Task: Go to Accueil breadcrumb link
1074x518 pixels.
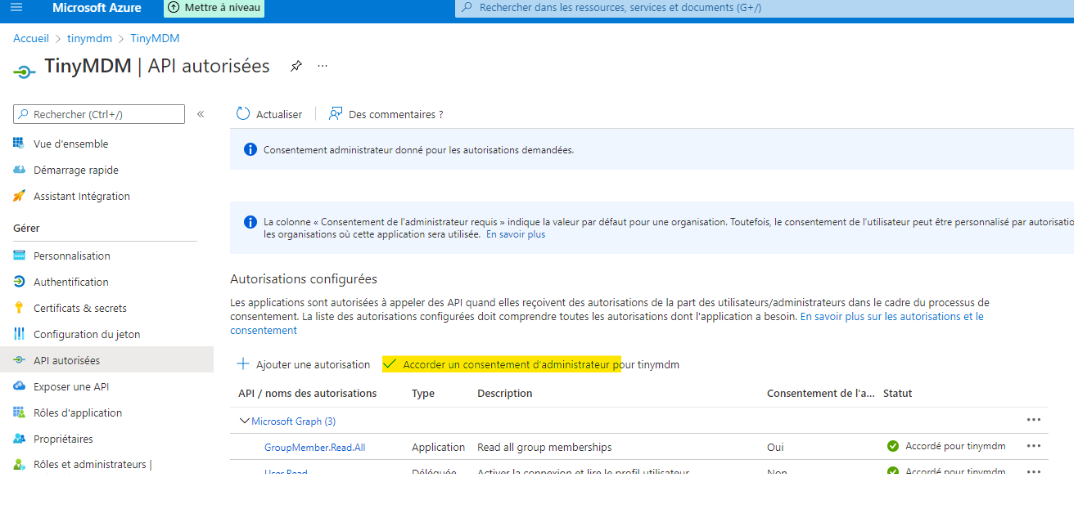Action: point(31,38)
